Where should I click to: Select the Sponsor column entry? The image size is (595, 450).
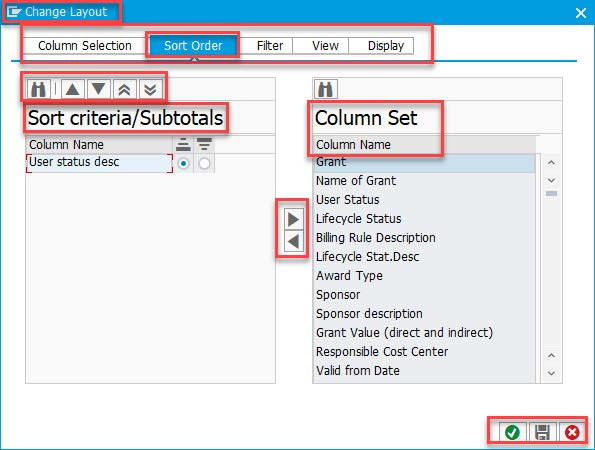pos(425,295)
